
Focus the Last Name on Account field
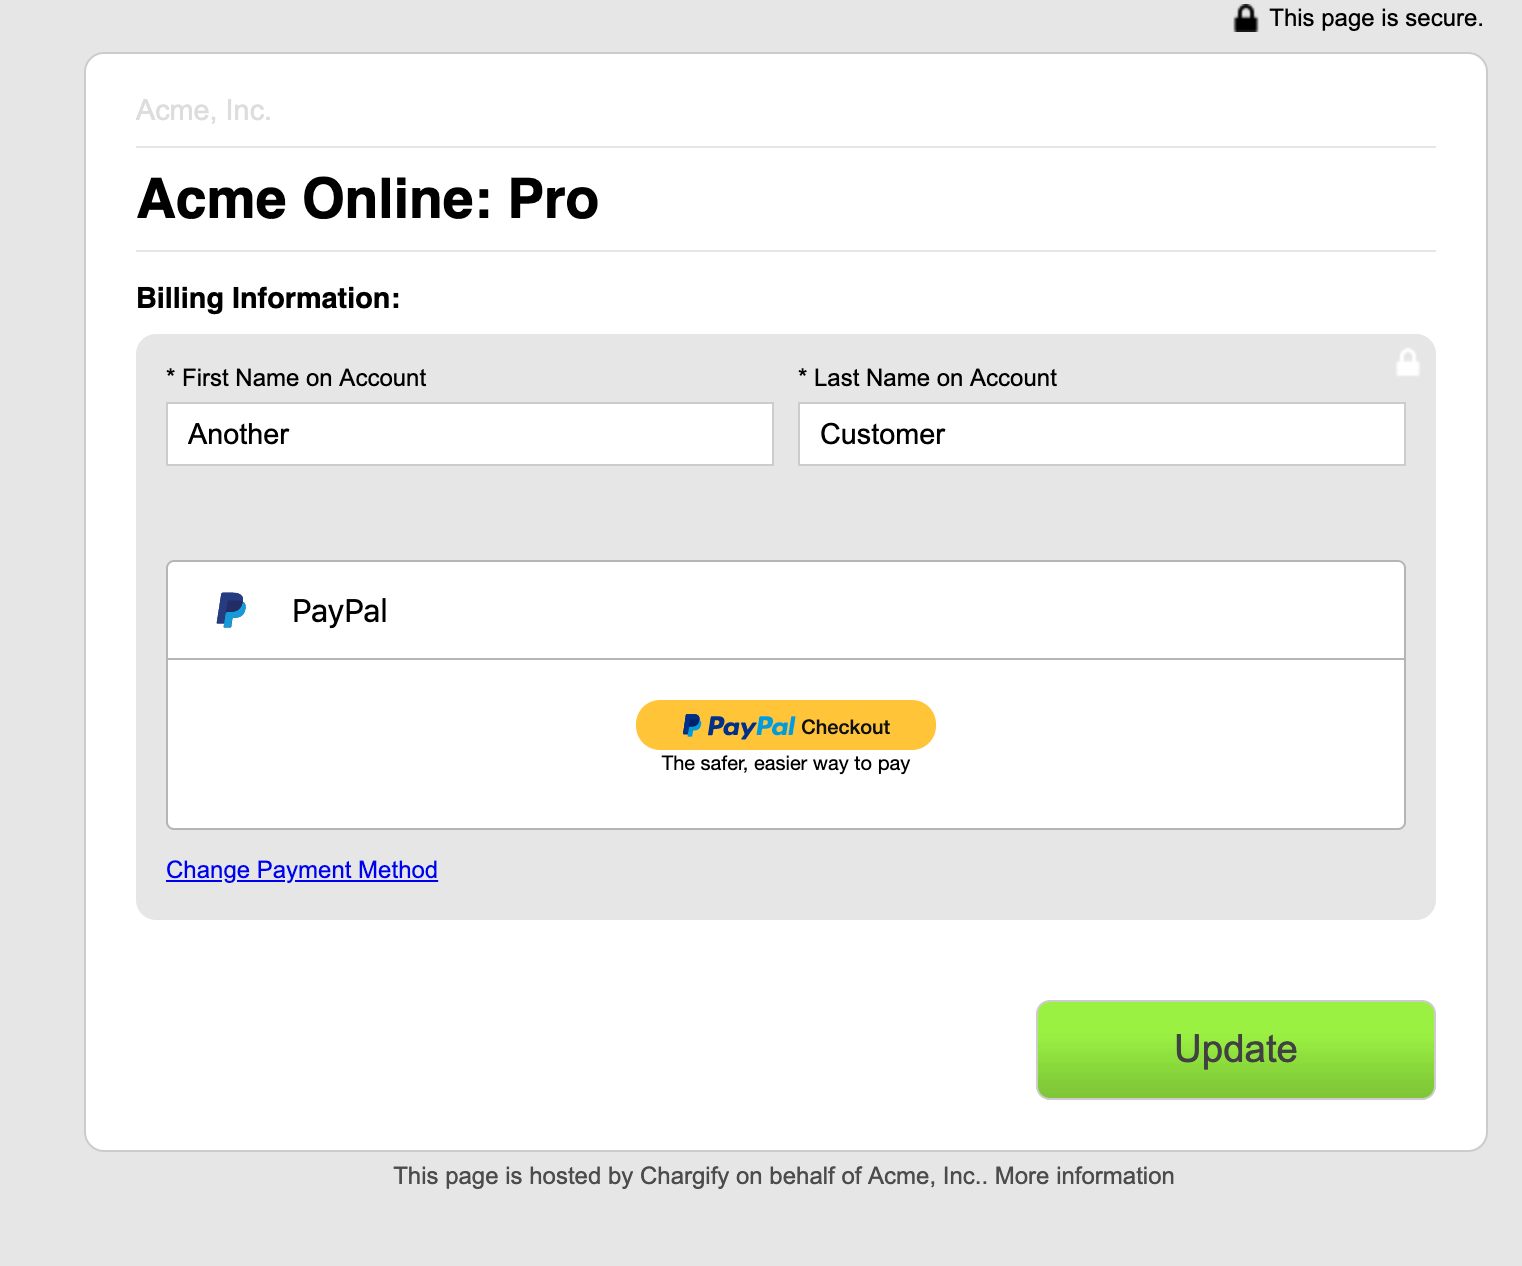click(x=1102, y=434)
